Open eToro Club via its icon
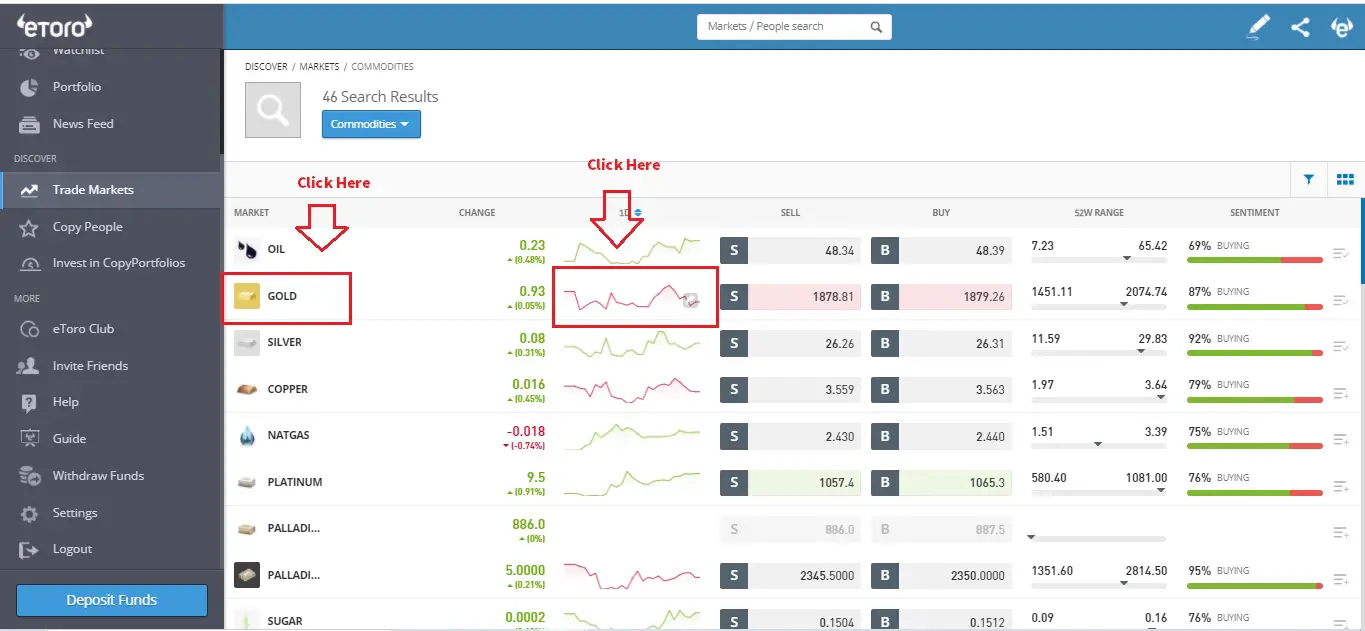 (x=30, y=329)
